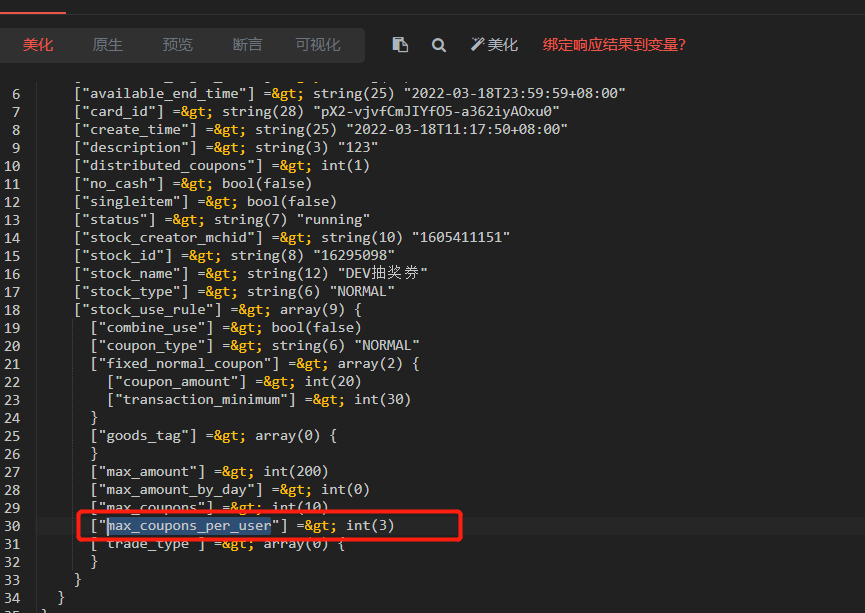Image resolution: width=865 pixels, height=613 pixels.
Task: Switch to the 美化 tab
Action: [38, 45]
